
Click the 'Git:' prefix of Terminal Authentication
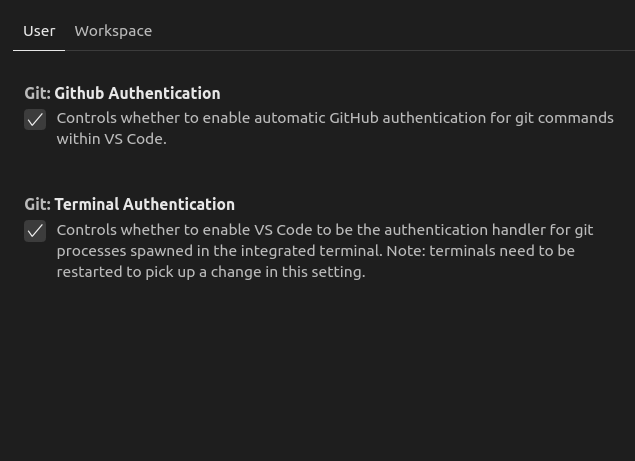click(x=37, y=205)
